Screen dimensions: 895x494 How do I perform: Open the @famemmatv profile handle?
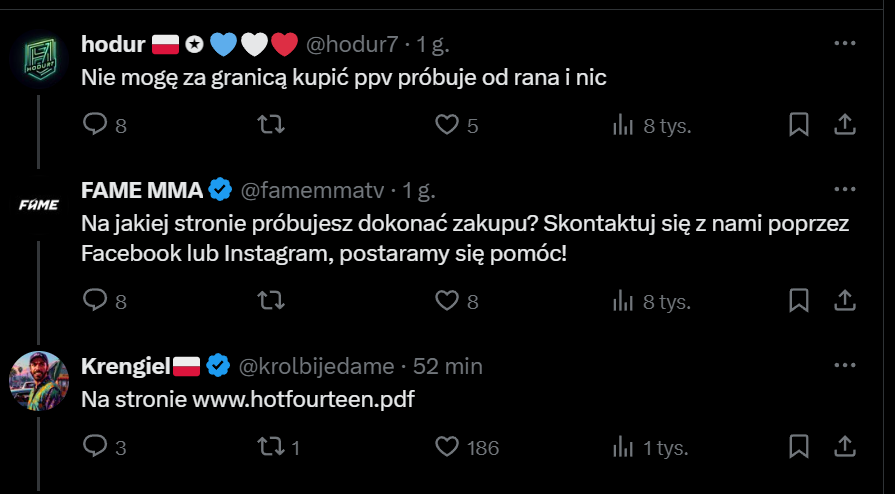point(313,190)
